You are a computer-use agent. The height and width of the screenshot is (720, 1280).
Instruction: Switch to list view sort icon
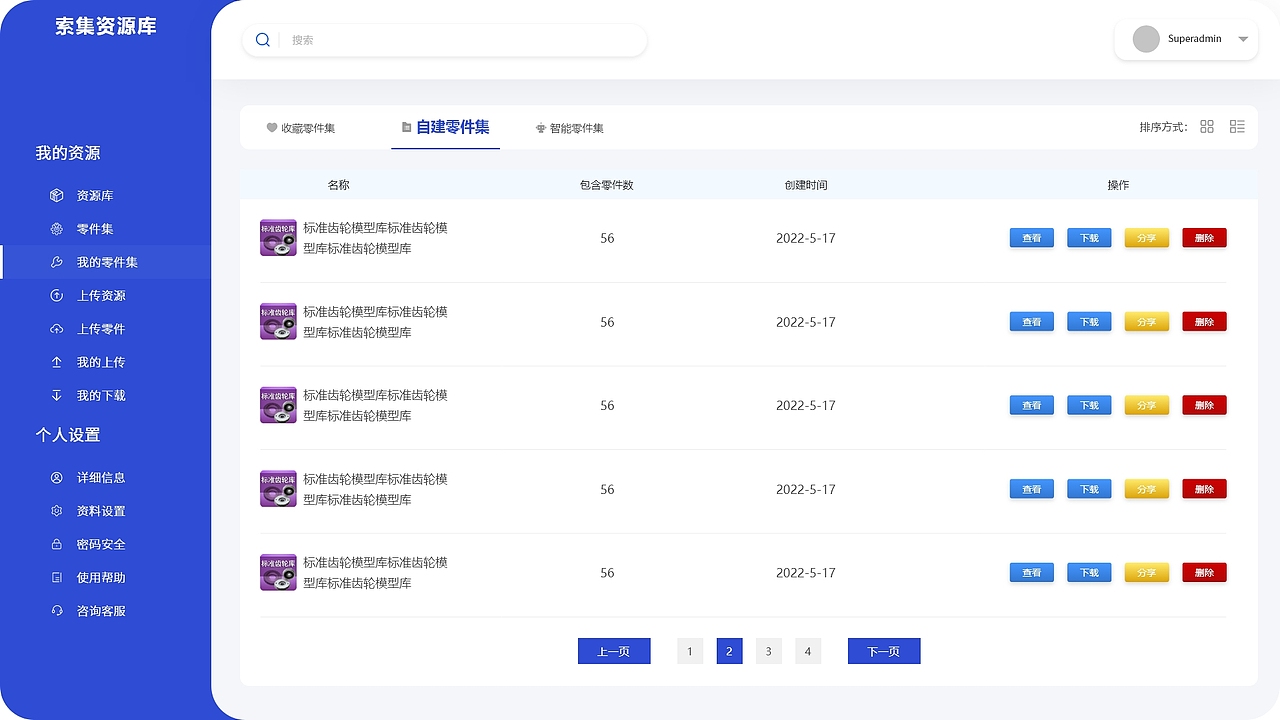point(1237,127)
